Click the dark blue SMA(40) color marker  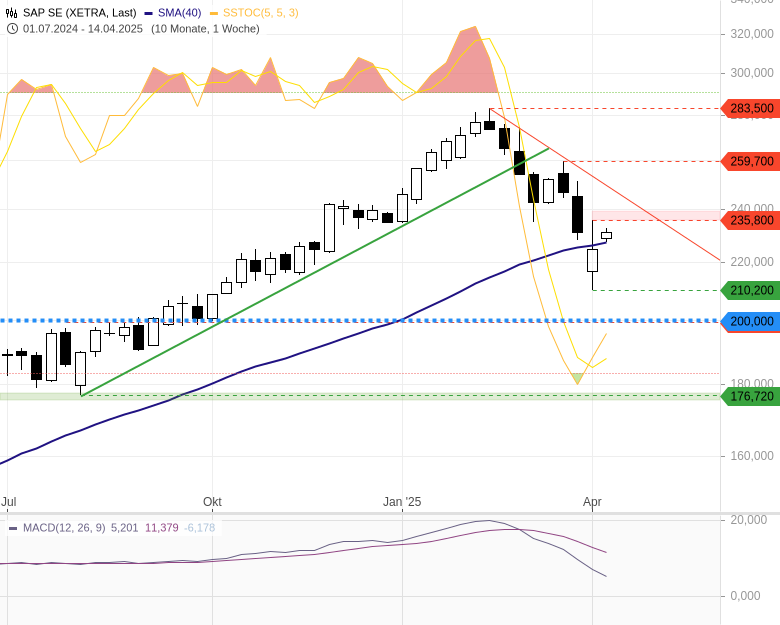[x=148, y=13]
